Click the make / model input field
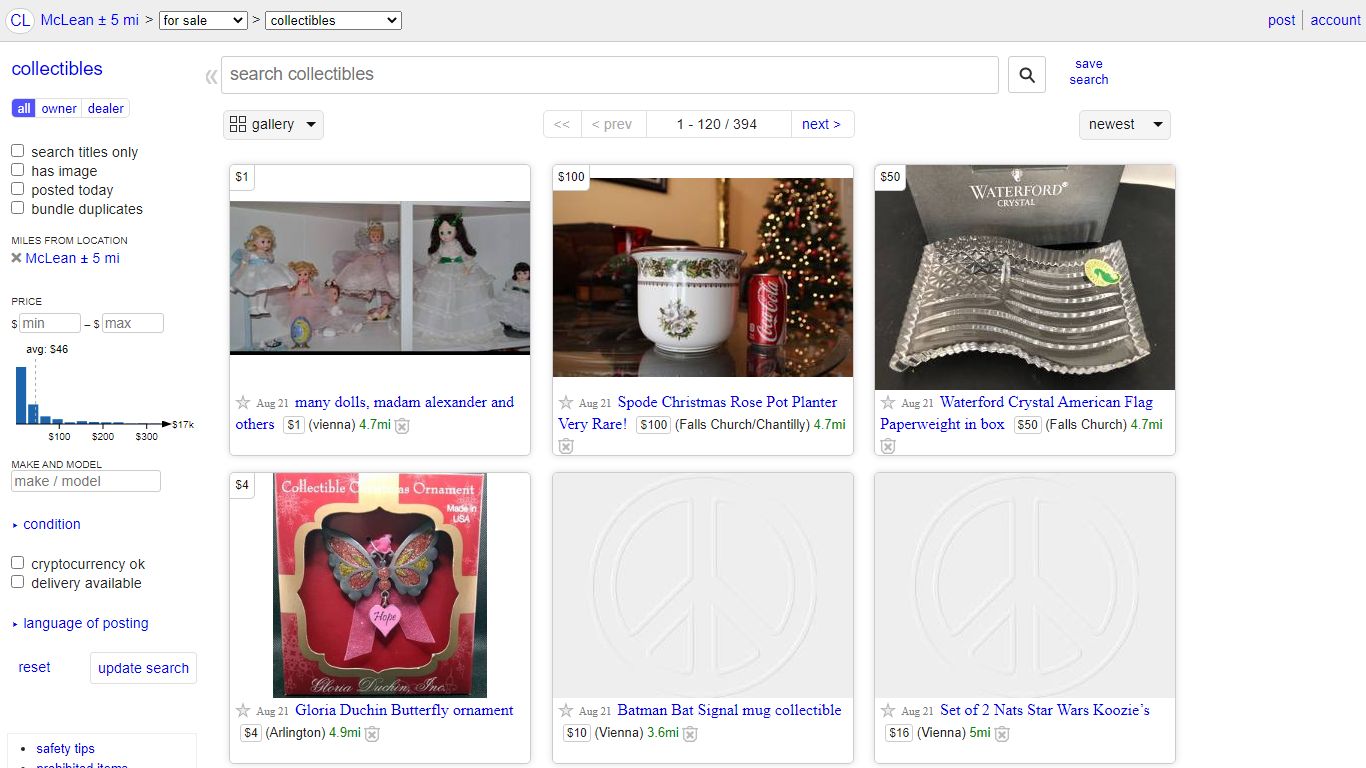 tap(86, 481)
